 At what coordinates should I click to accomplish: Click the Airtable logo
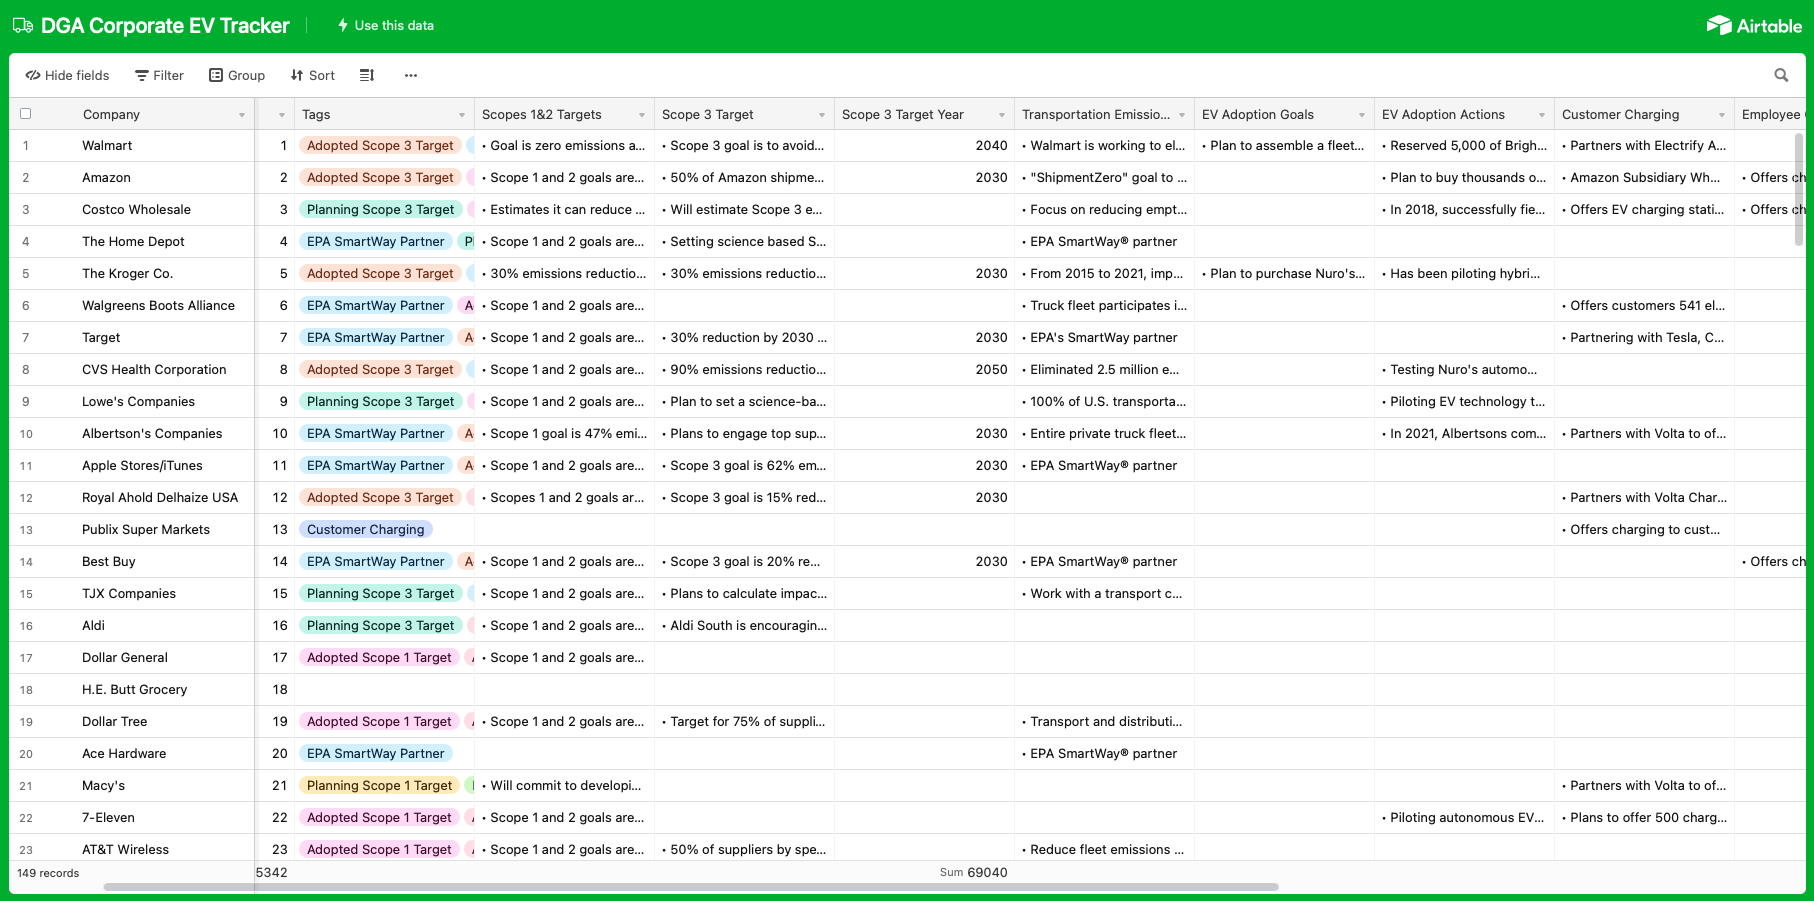[1754, 25]
